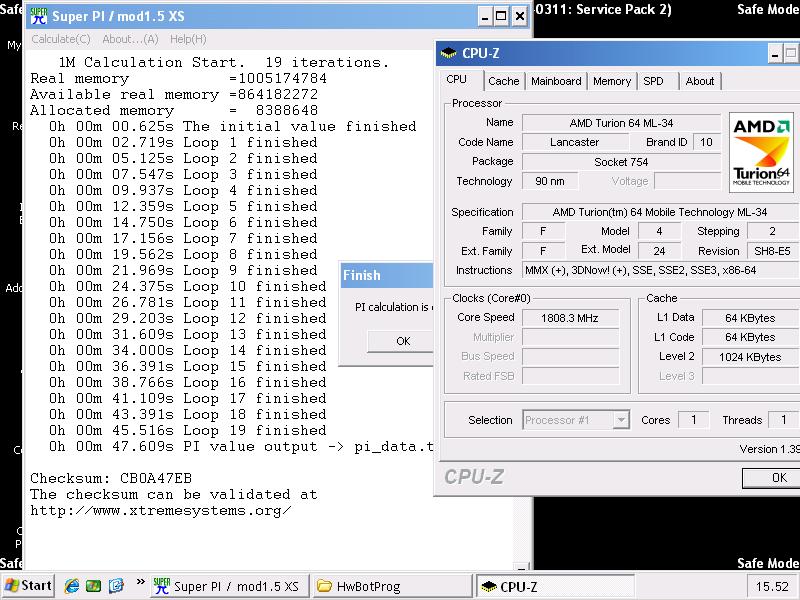Close the Super PI window

tap(519, 17)
